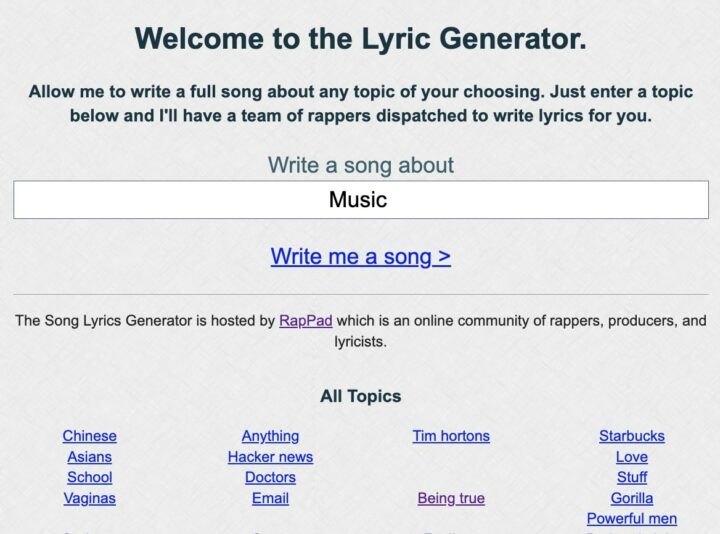
Task: Open the RapPad link
Action: [306, 321]
